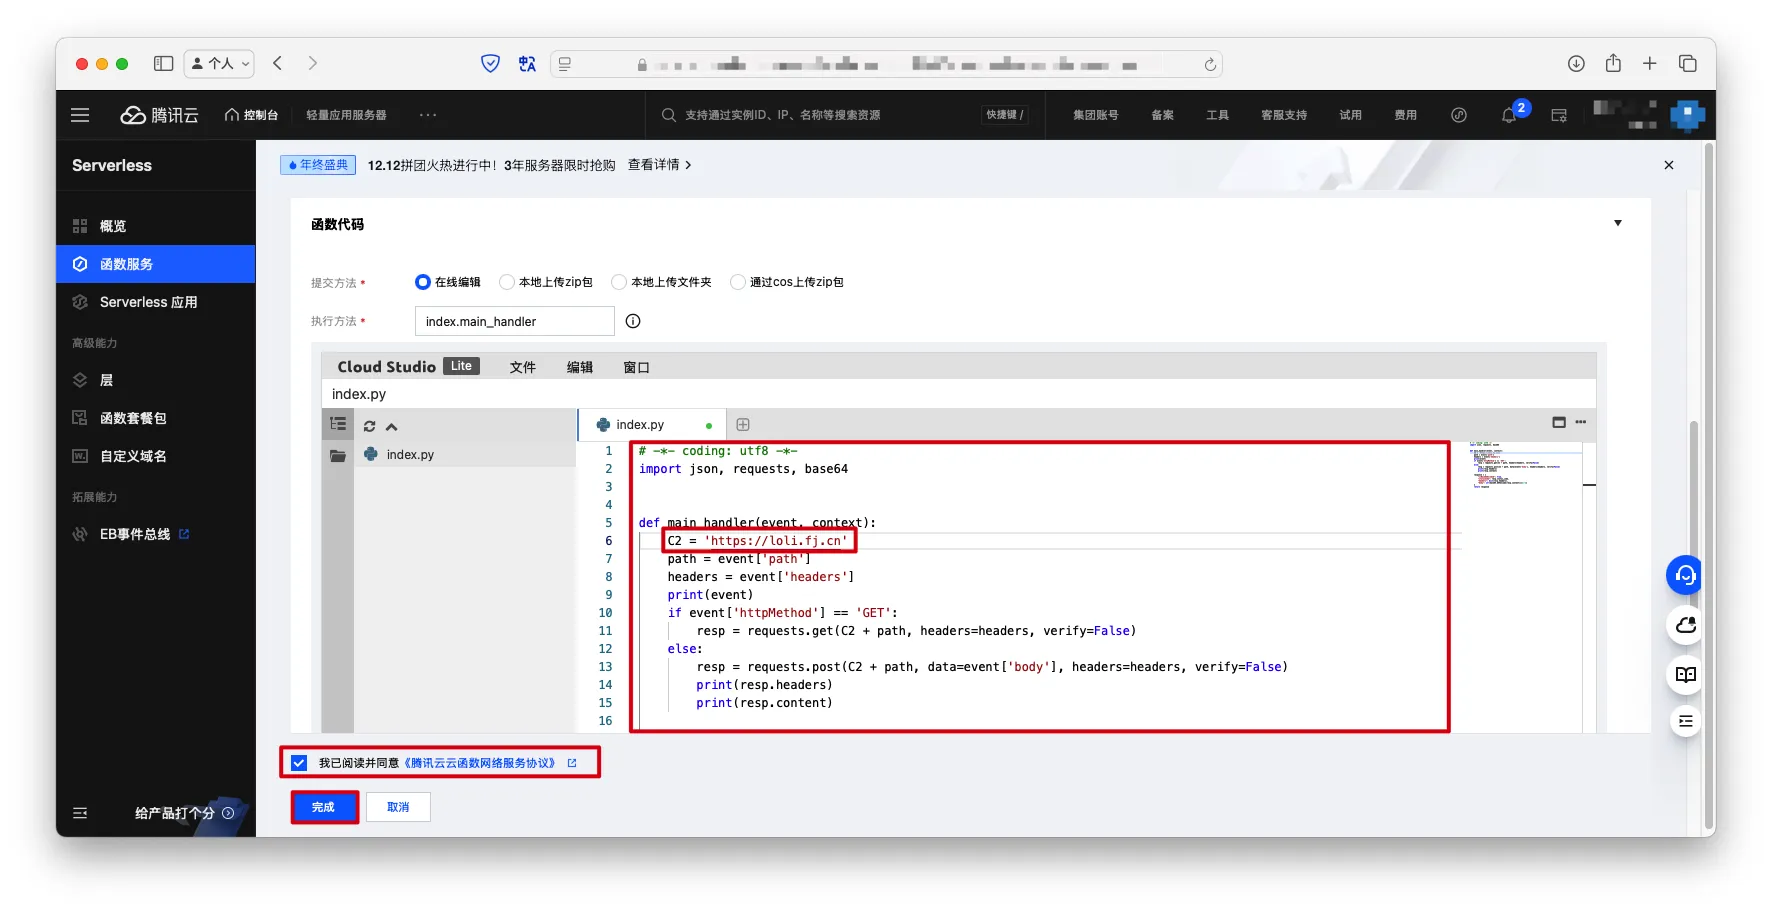
Task: Click the notification bell icon
Action: coord(1508,116)
